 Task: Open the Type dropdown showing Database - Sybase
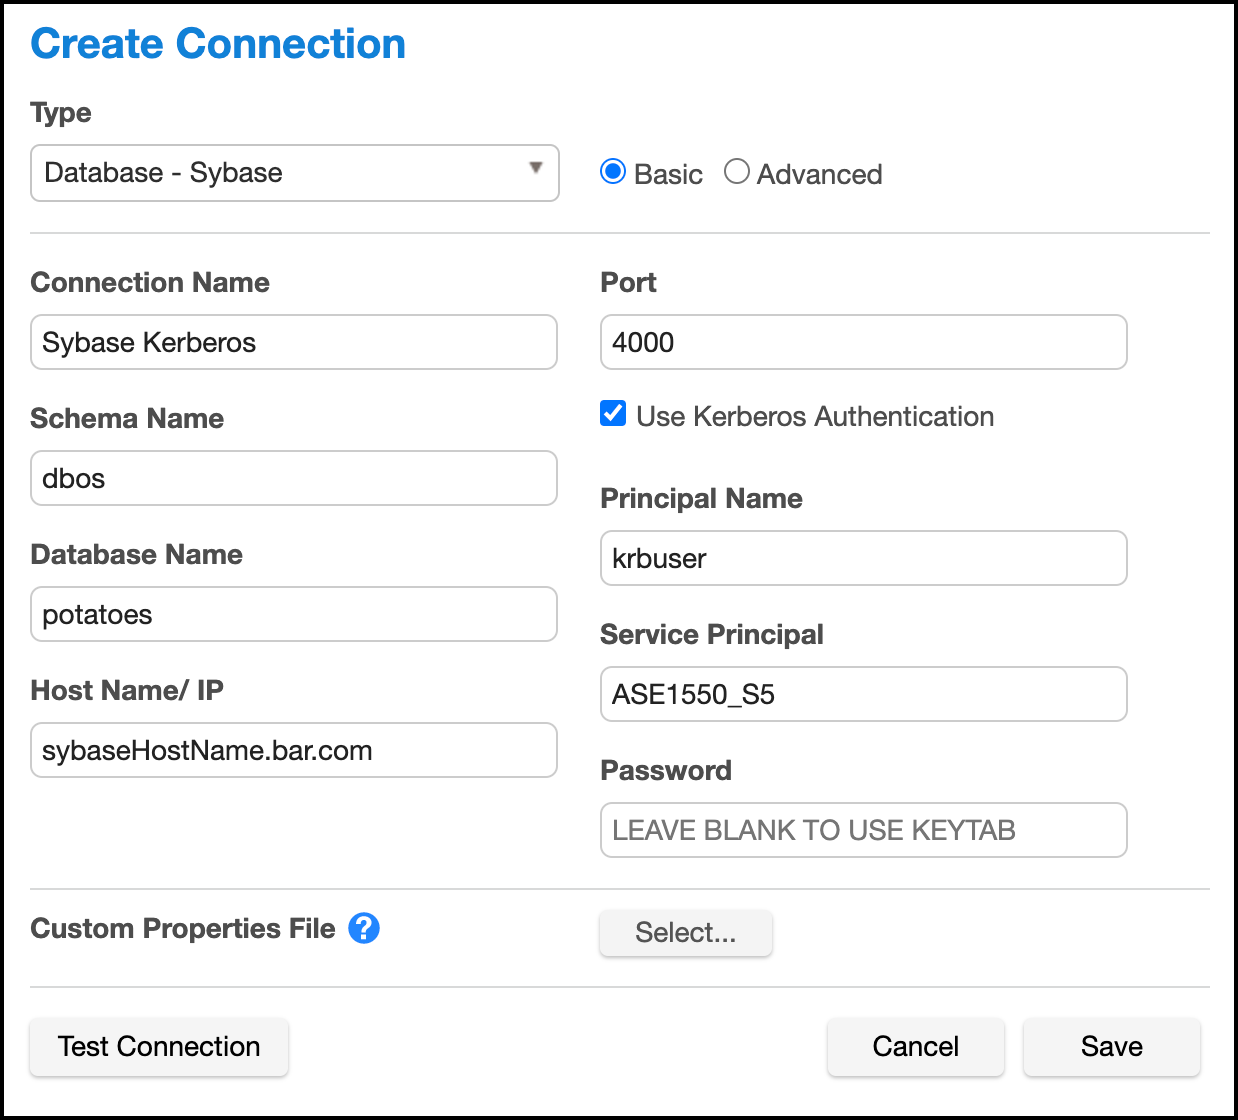(x=294, y=173)
